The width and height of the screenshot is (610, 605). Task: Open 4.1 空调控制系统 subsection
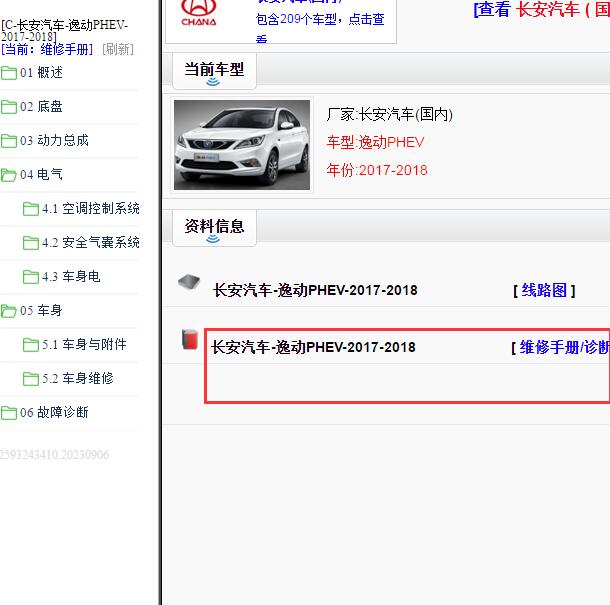coord(91,208)
